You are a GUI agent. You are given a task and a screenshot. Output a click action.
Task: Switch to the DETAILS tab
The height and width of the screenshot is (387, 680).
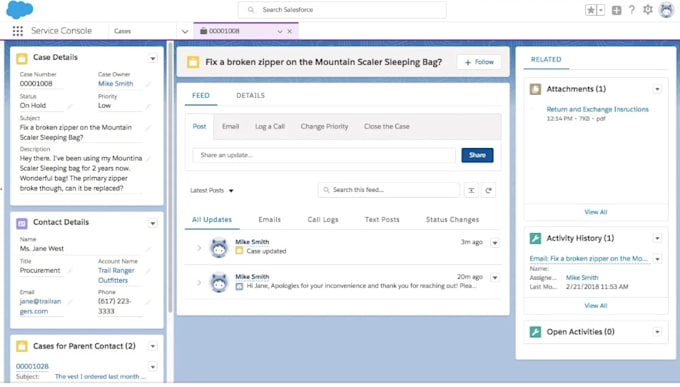click(250, 95)
